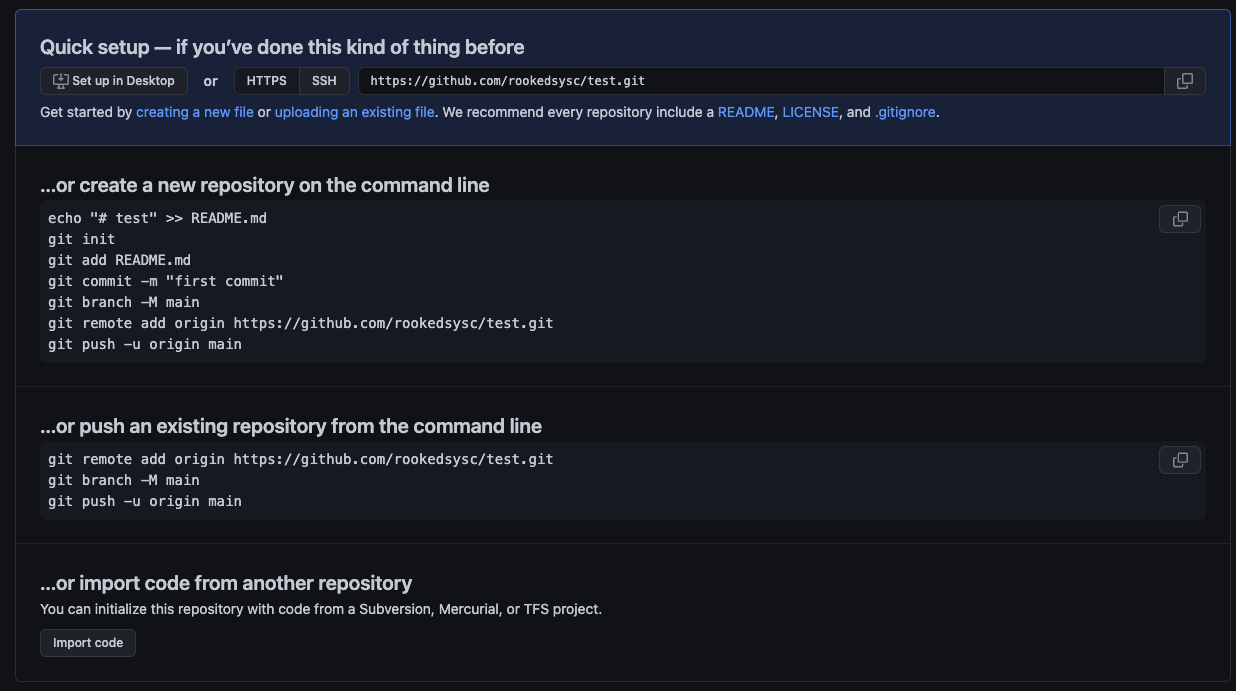Copy the create new repository commands
The image size is (1236, 691).
[1179, 219]
